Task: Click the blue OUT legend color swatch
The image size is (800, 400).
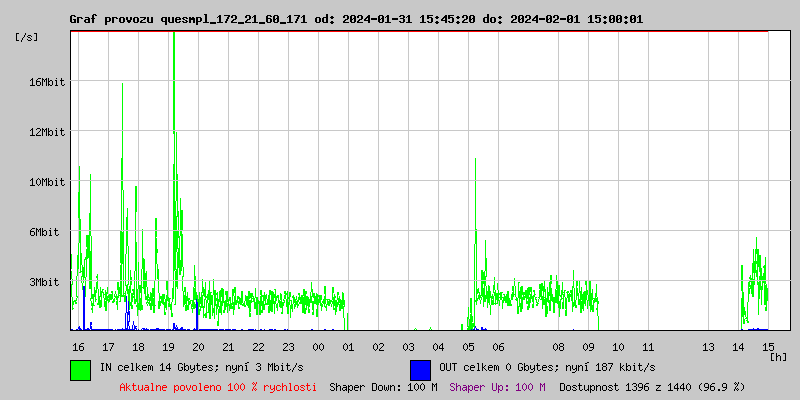Action: click(420, 369)
